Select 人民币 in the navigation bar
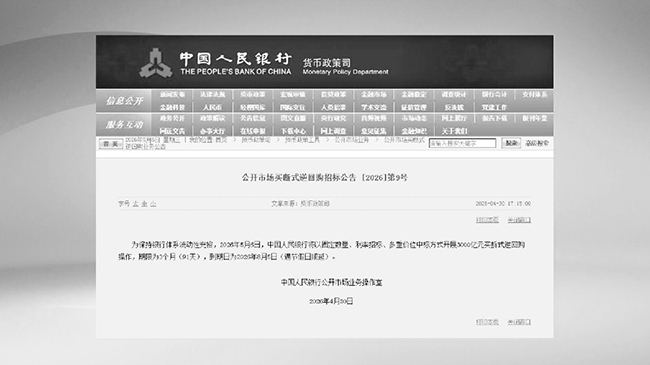 [212, 107]
